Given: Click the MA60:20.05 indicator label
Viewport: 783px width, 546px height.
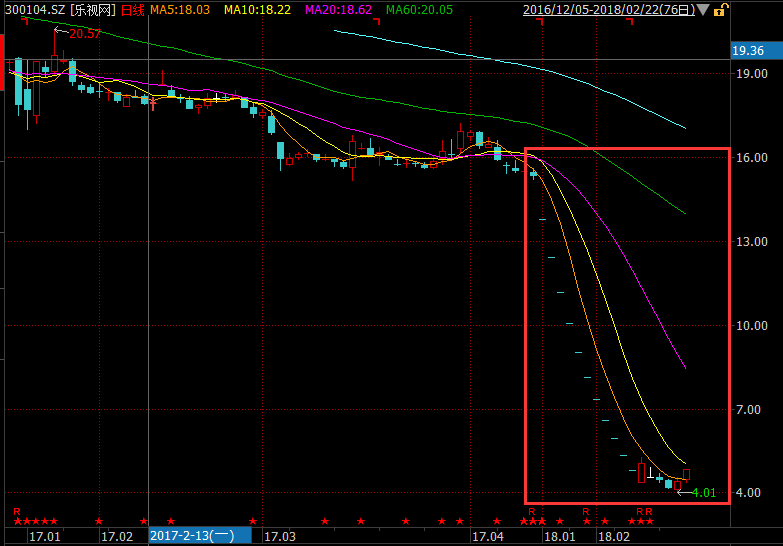Looking at the screenshot, I should (419, 9).
